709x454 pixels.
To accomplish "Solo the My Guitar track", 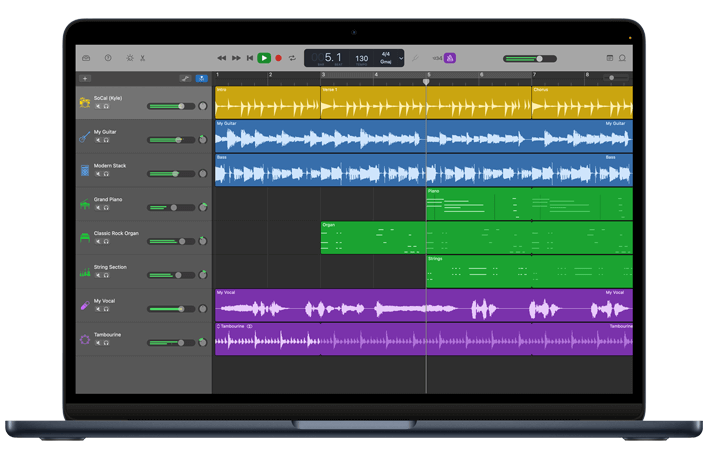I will coord(106,140).
